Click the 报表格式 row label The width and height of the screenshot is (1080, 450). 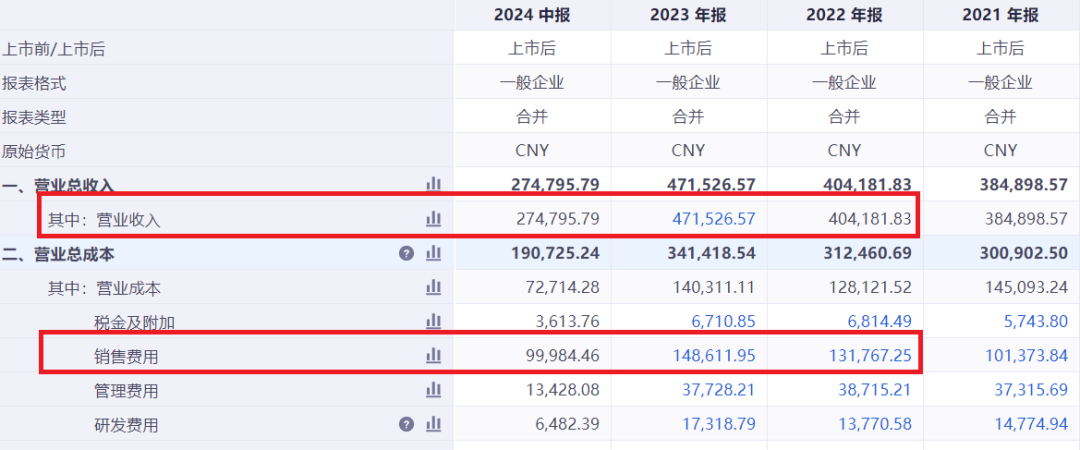[x=34, y=84]
